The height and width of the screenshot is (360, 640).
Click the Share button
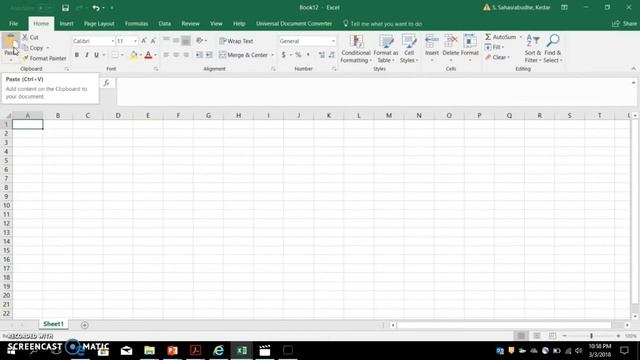pyautogui.click(x=624, y=24)
